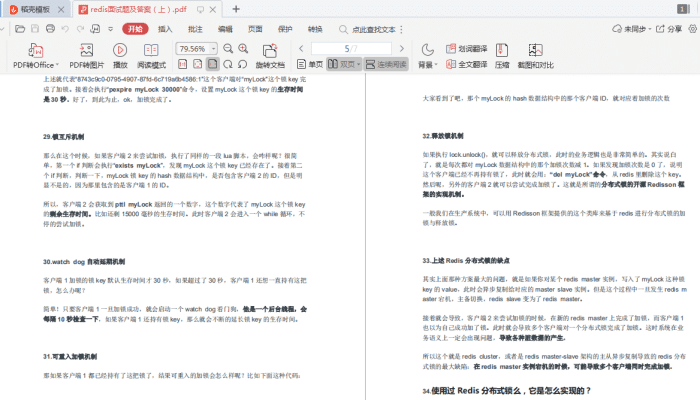Click the page number input field
The height and width of the screenshot is (400, 700).
point(350,48)
